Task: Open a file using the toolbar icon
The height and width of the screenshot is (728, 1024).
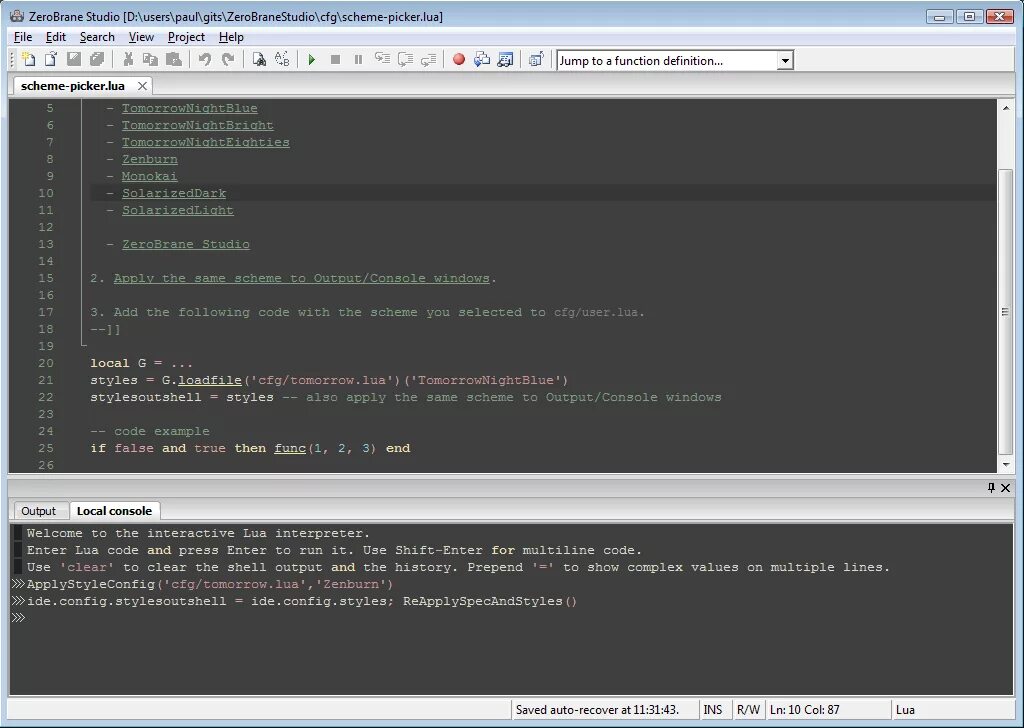Action: click(x=51, y=59)
